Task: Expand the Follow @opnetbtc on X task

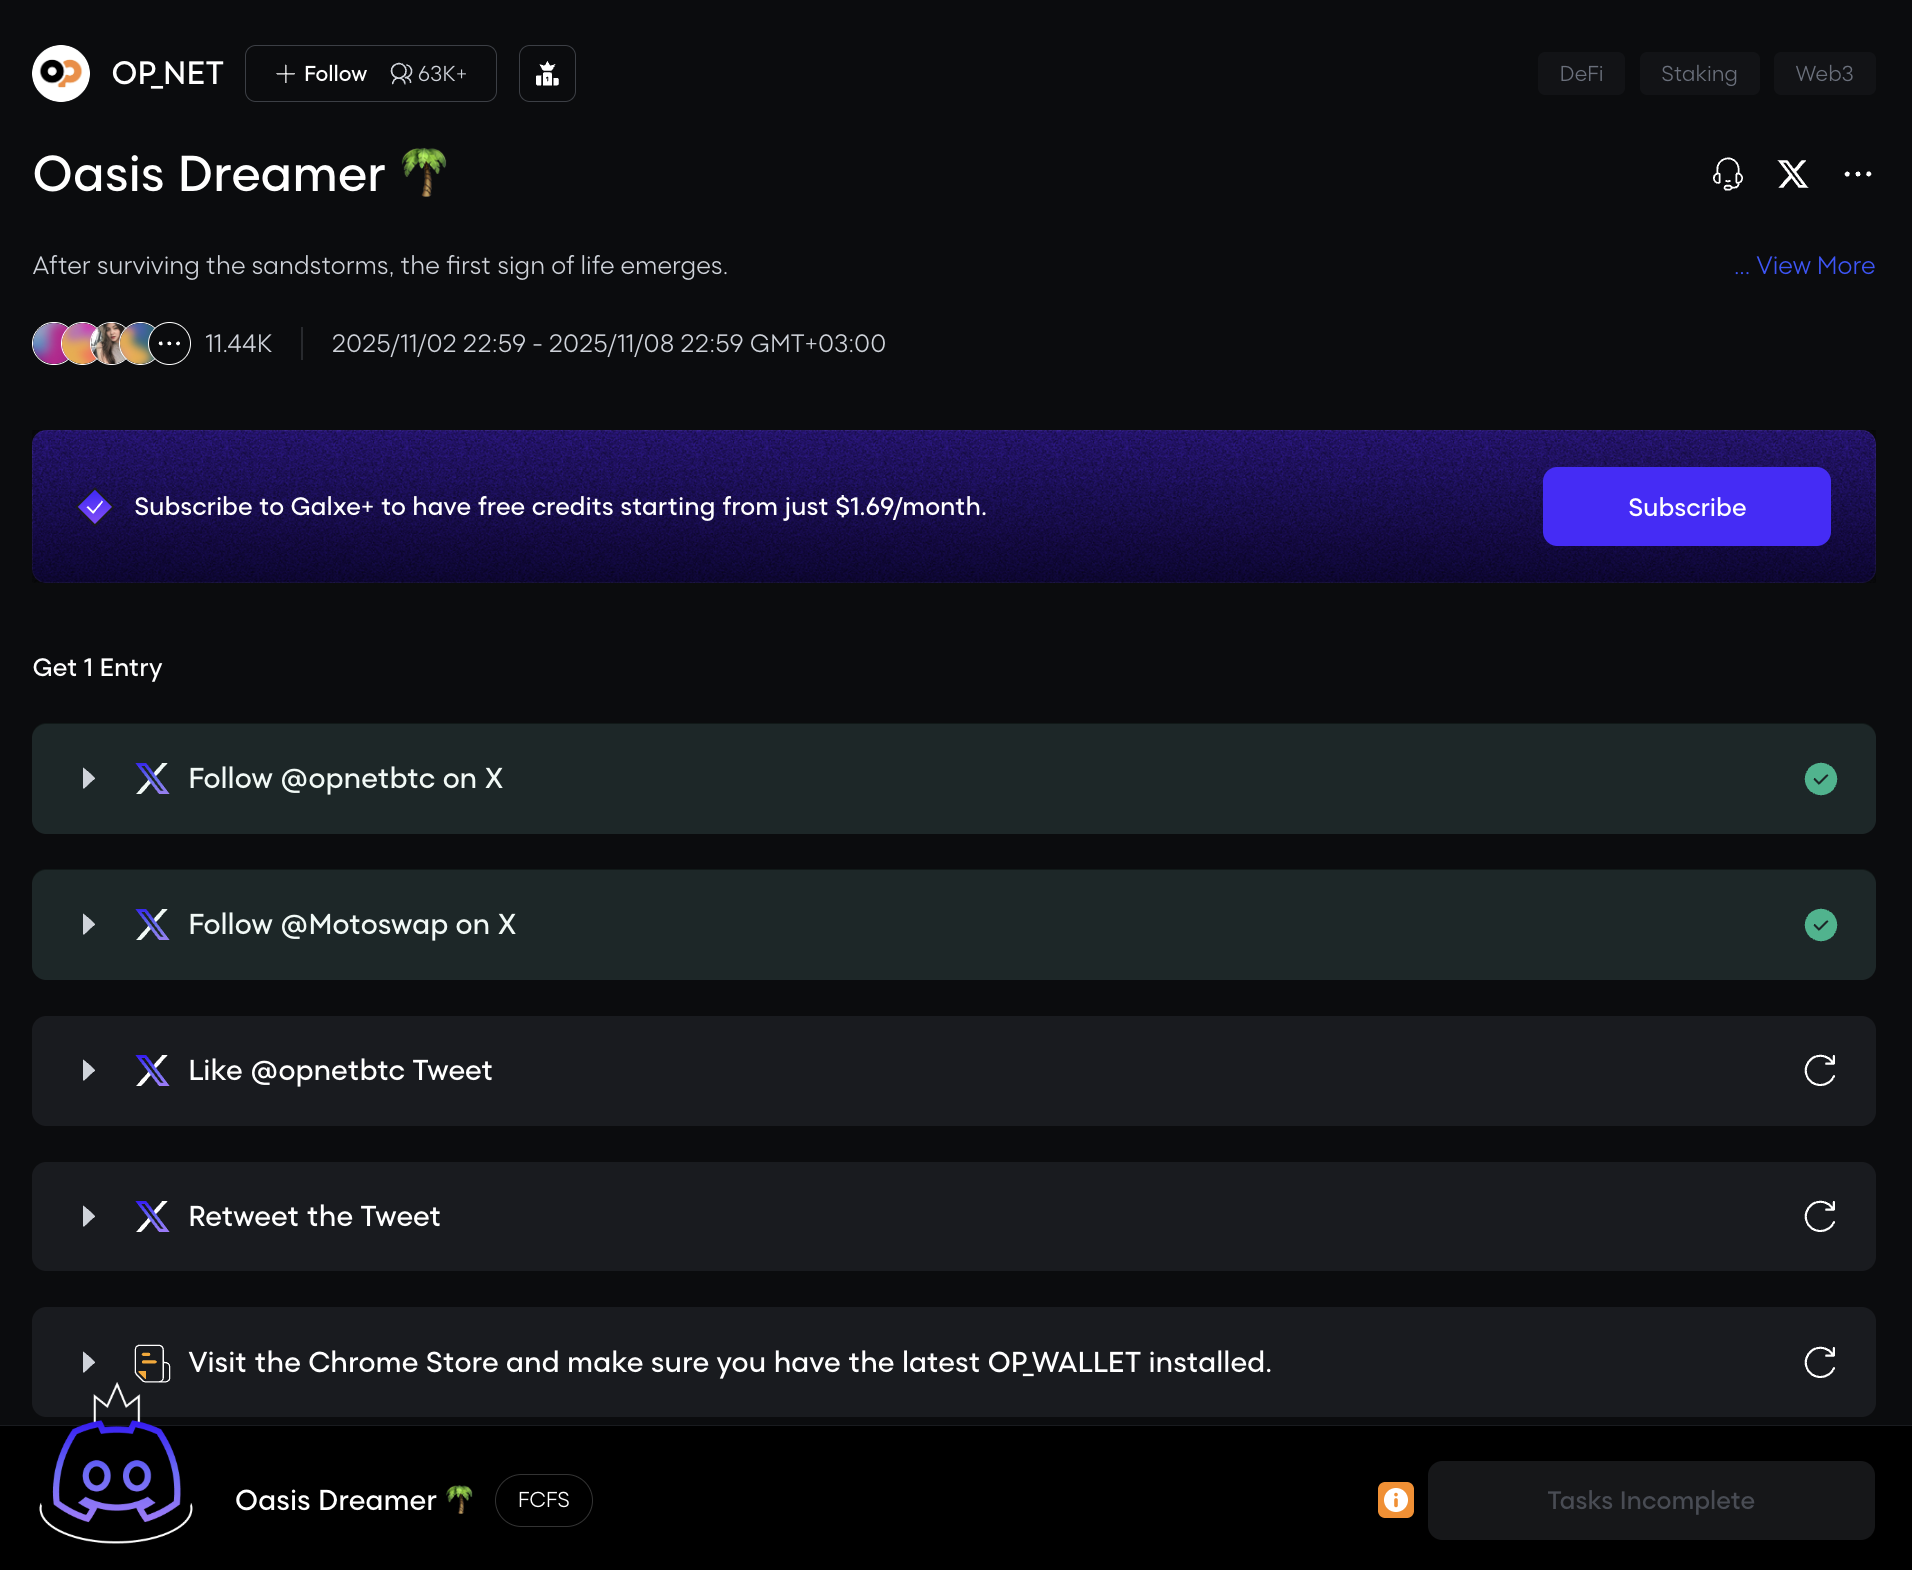Action: [x=89, y=779]
